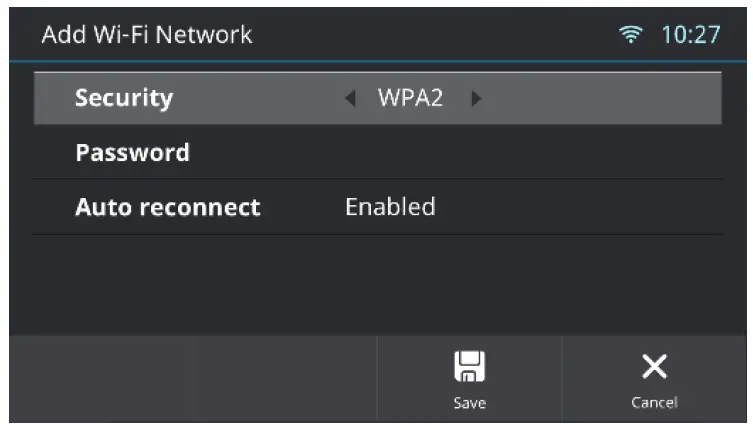Highlight the Security label
The width and height of the screenshot is (753, 430).
[124, 98]
